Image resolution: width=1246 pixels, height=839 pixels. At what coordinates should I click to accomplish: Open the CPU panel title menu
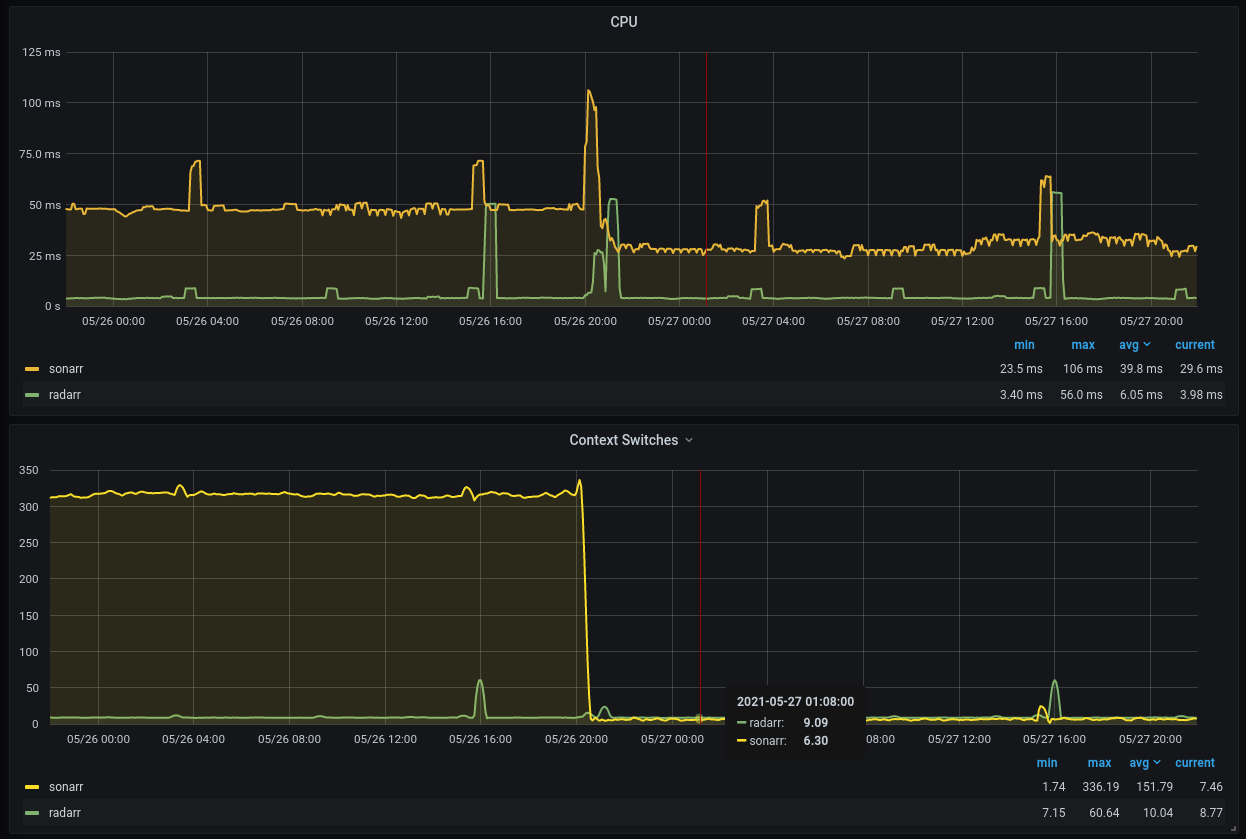pyautogui.click(x=624, y=22)
